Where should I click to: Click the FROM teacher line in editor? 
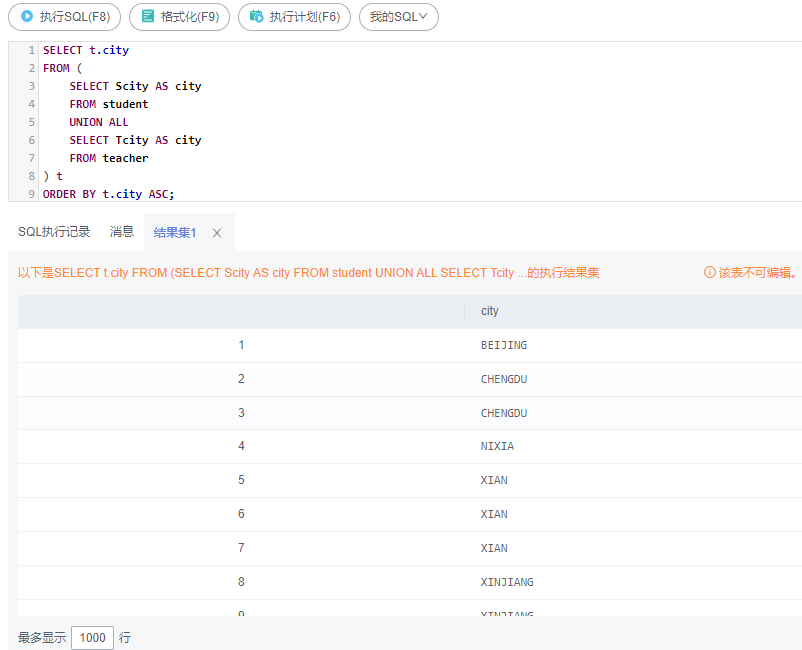(x=109, y=159)
